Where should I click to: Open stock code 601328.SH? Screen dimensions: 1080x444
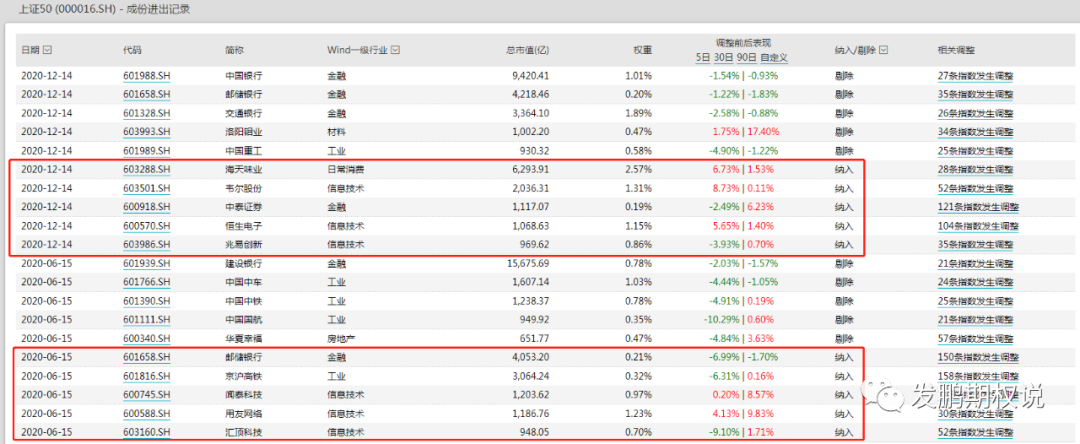click(x=146, y=113)
